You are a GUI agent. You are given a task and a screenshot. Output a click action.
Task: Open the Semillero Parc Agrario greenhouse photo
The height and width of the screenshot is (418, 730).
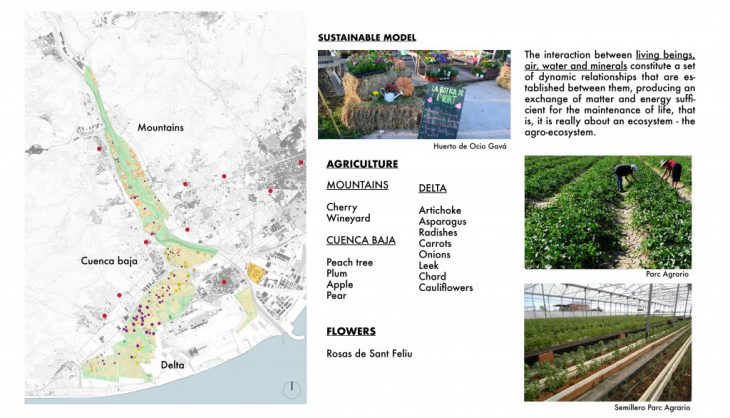[607, 342]
